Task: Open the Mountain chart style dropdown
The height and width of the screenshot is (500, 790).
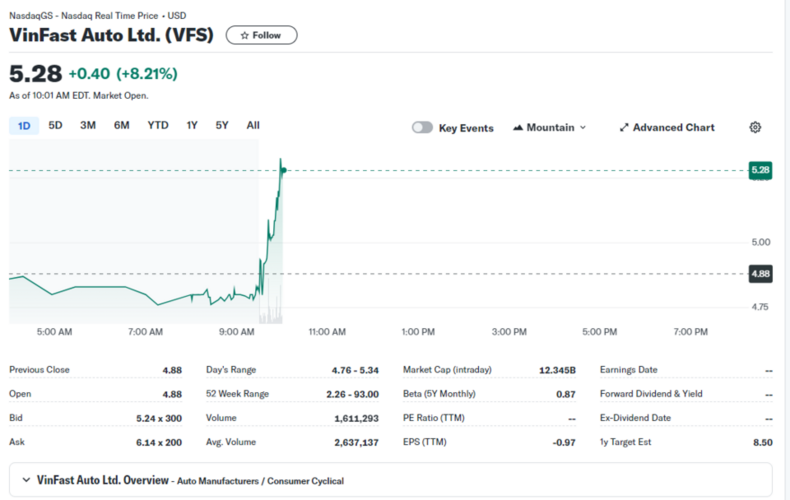Action: pos(550,128)
